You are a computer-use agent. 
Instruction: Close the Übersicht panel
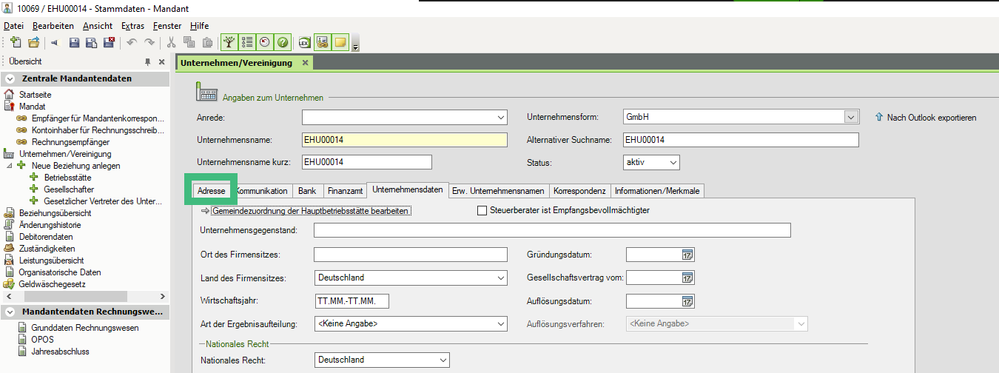coord(162,62)
